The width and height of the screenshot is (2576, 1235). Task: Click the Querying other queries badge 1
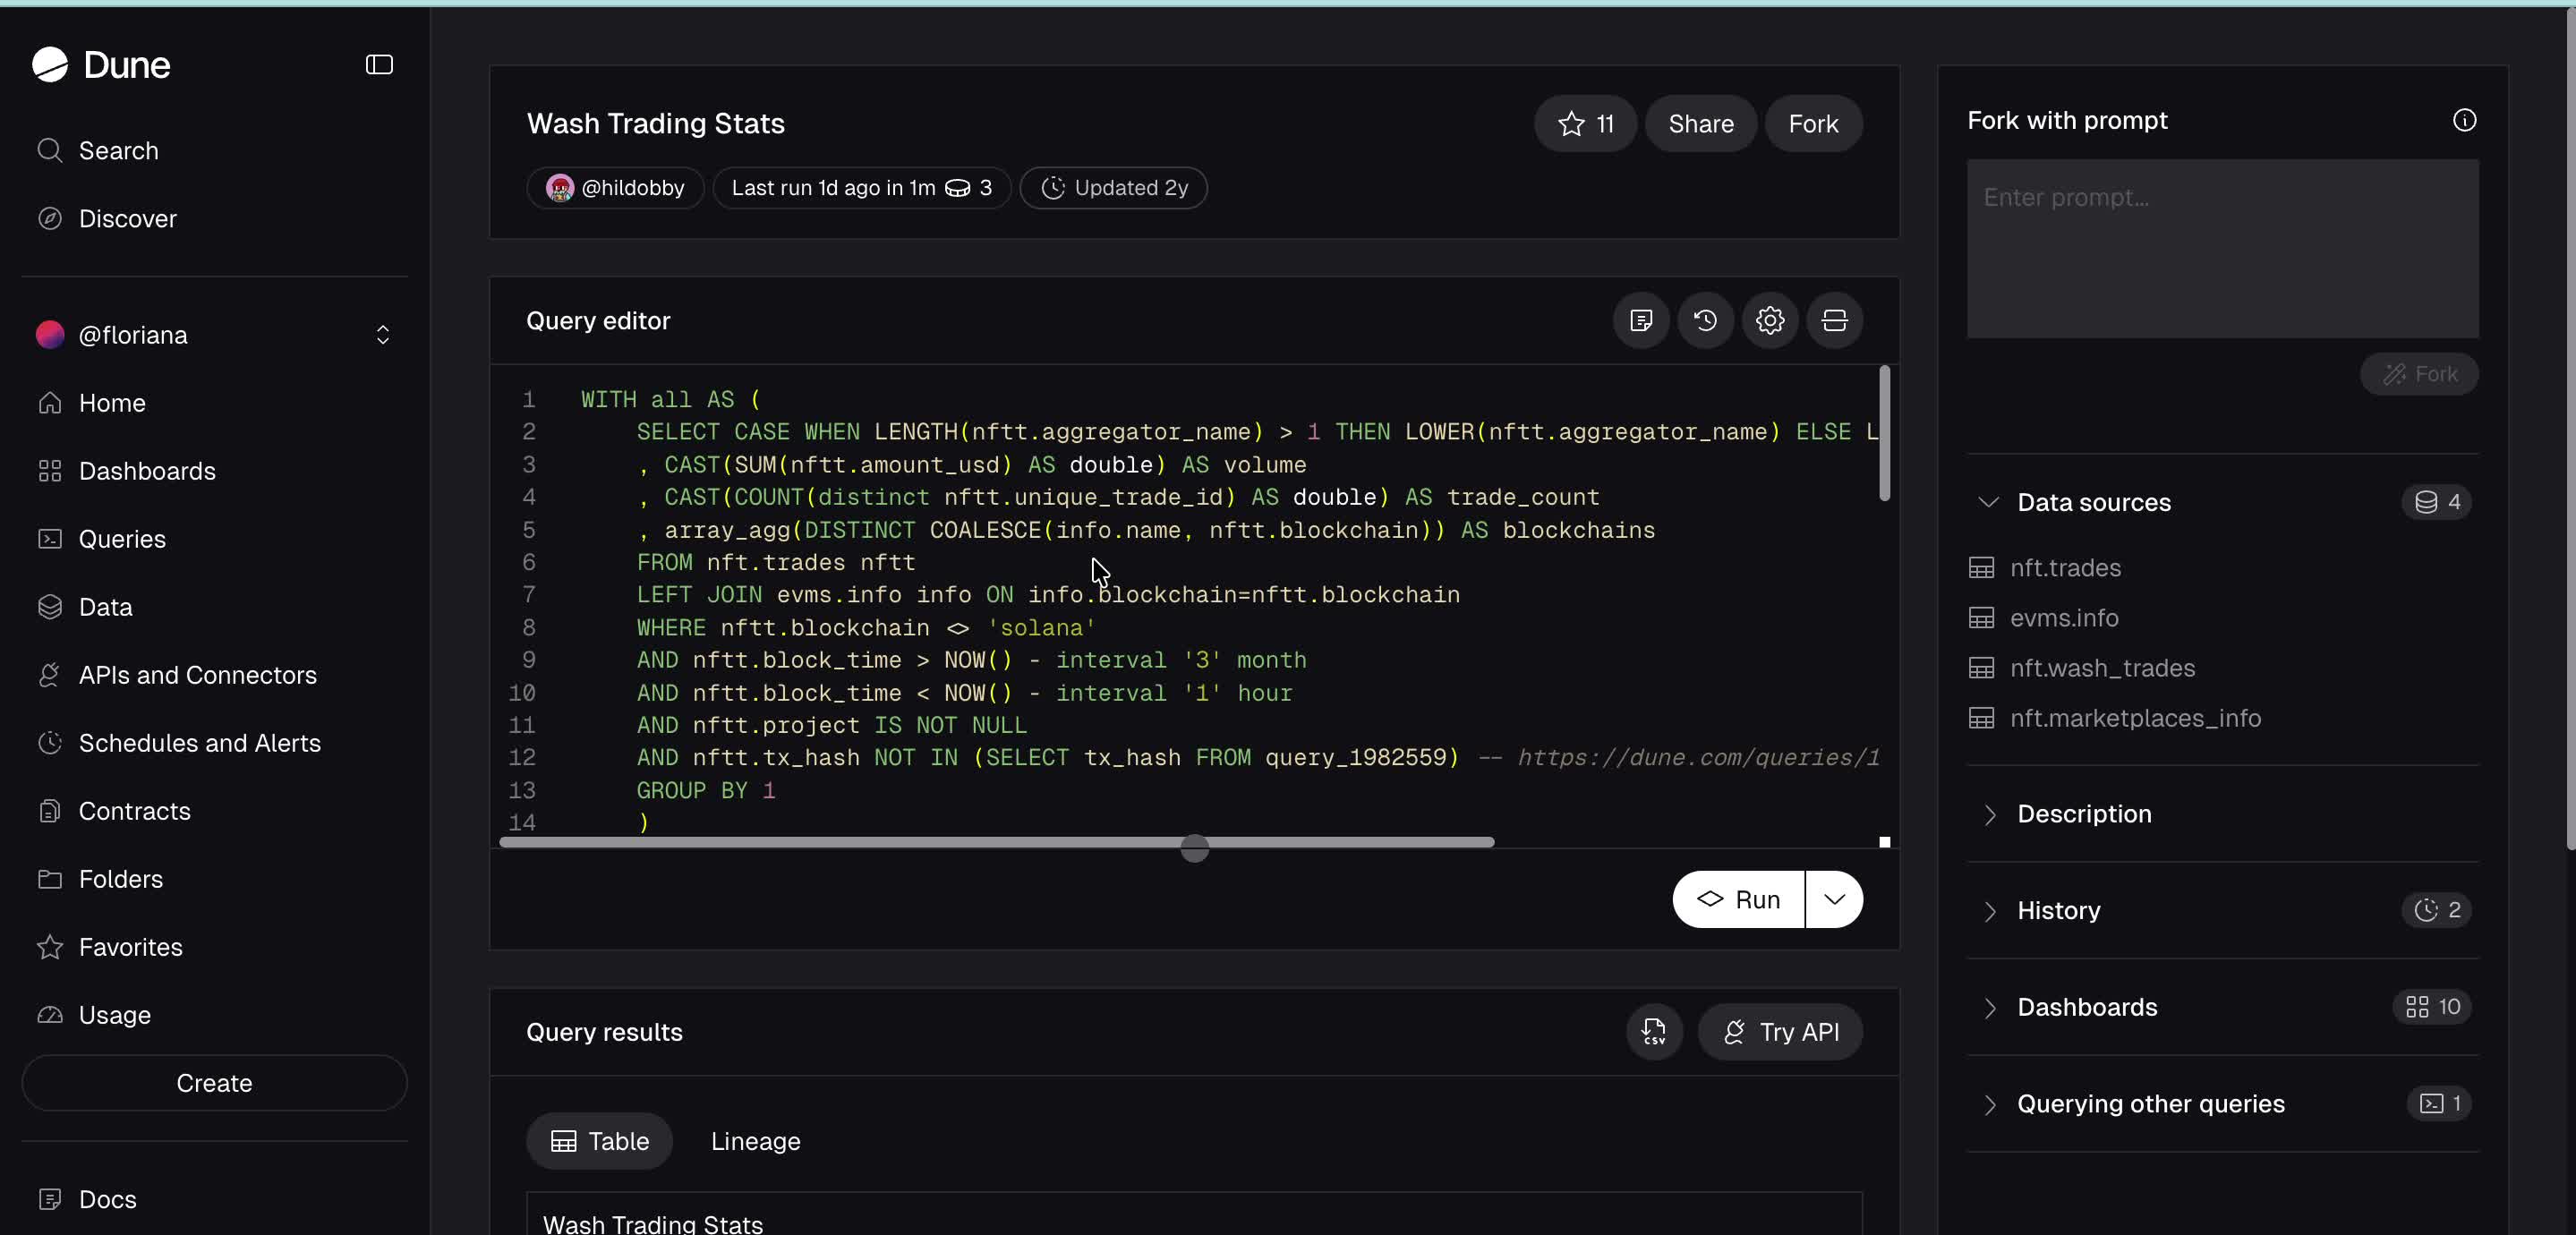(2439, 1103)
